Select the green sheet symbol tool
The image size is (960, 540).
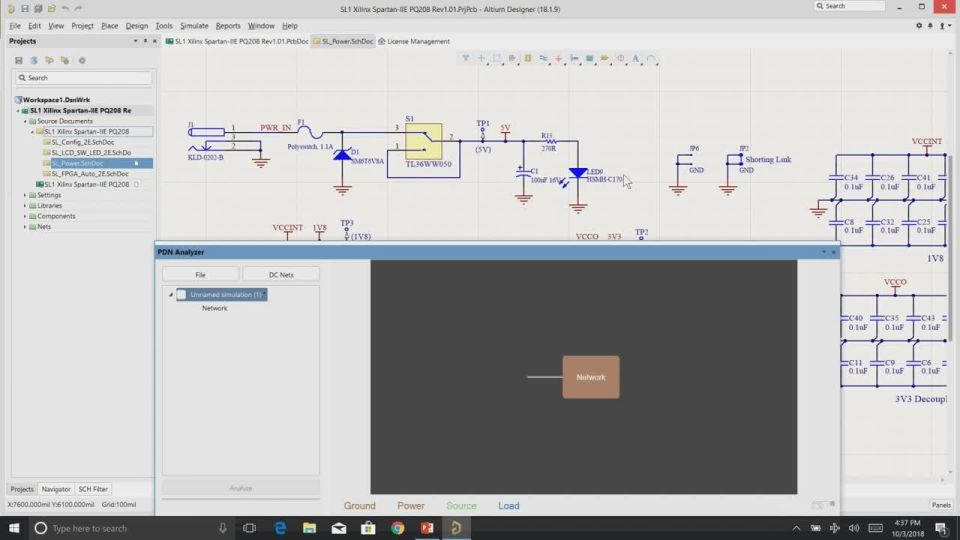click(590, 58)
